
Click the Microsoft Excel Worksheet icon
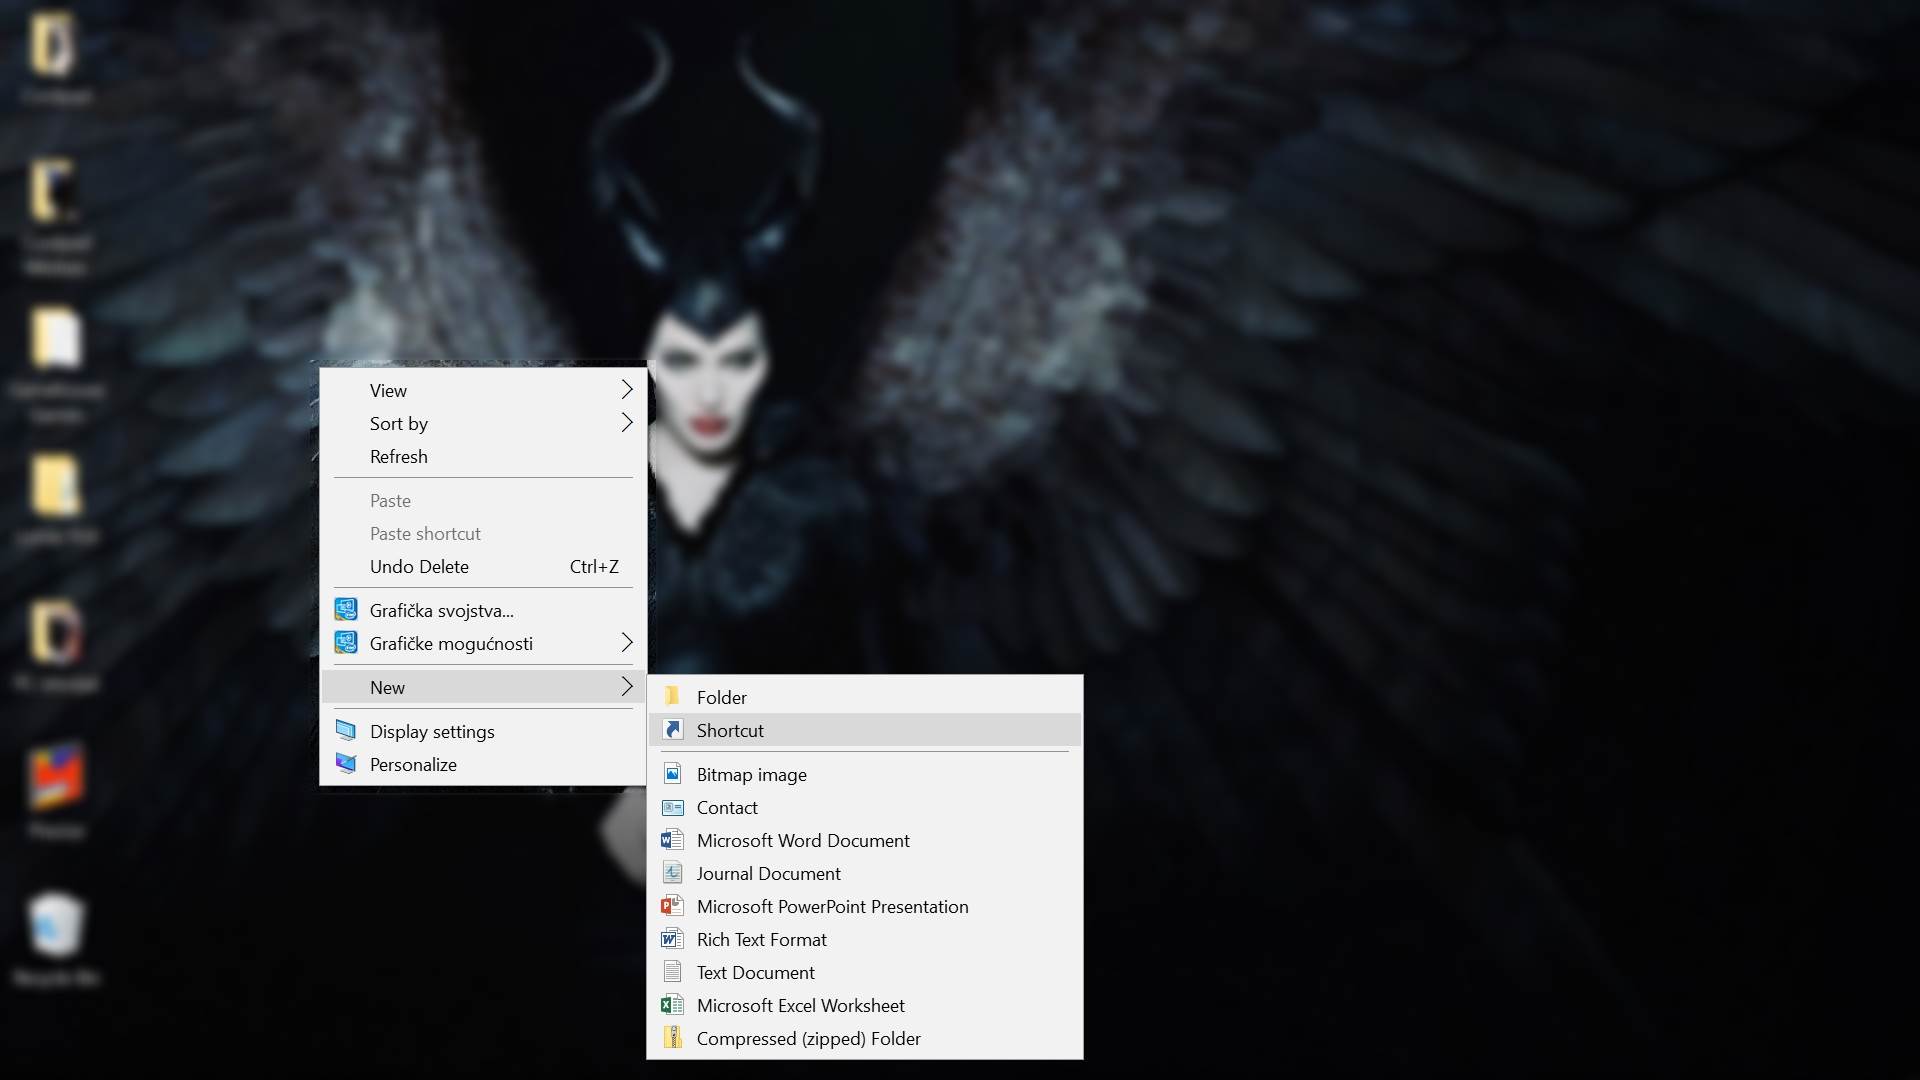(673, 1005)
